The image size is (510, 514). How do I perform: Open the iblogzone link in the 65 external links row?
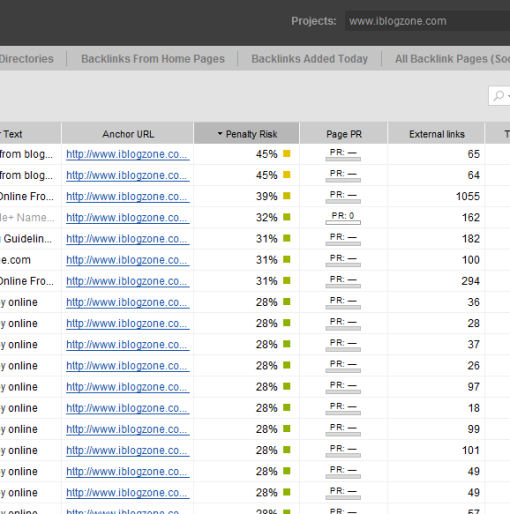(x=128, y=154)
